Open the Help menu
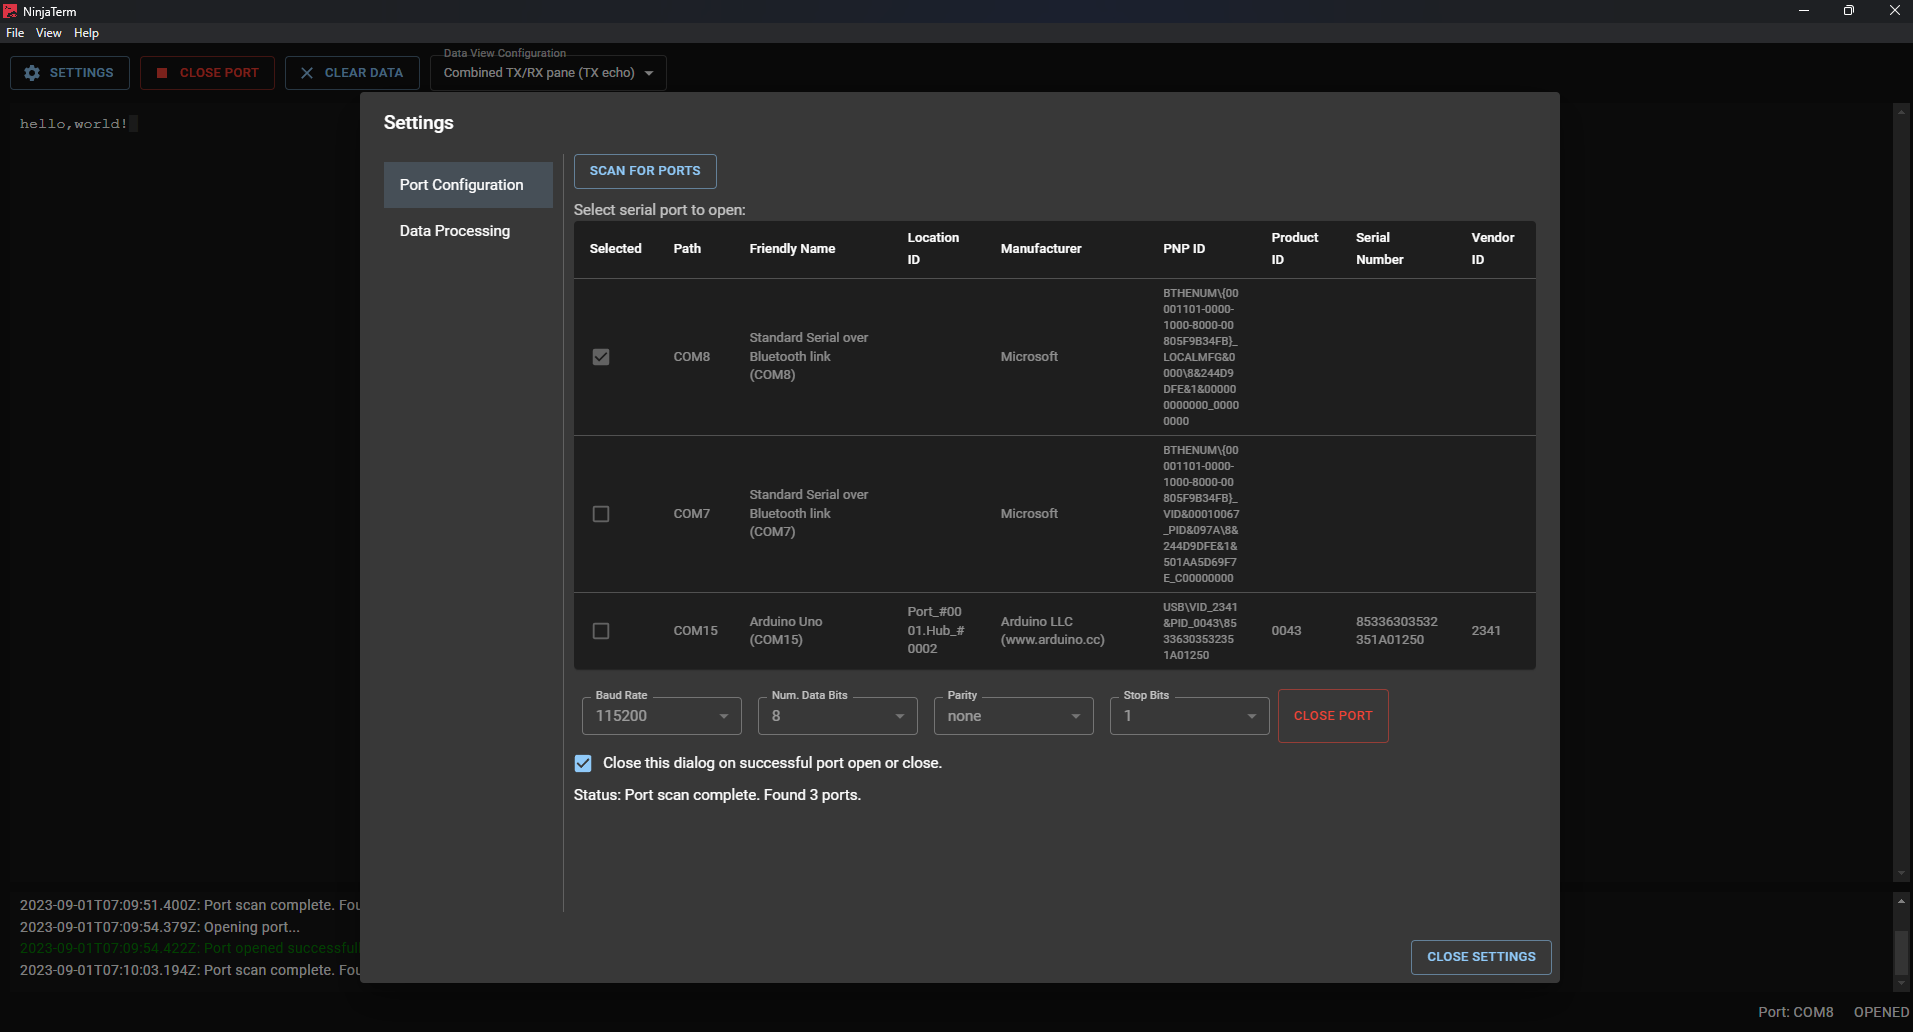The width and height of the screenshot is (1913, 1032). click(86, 33)
